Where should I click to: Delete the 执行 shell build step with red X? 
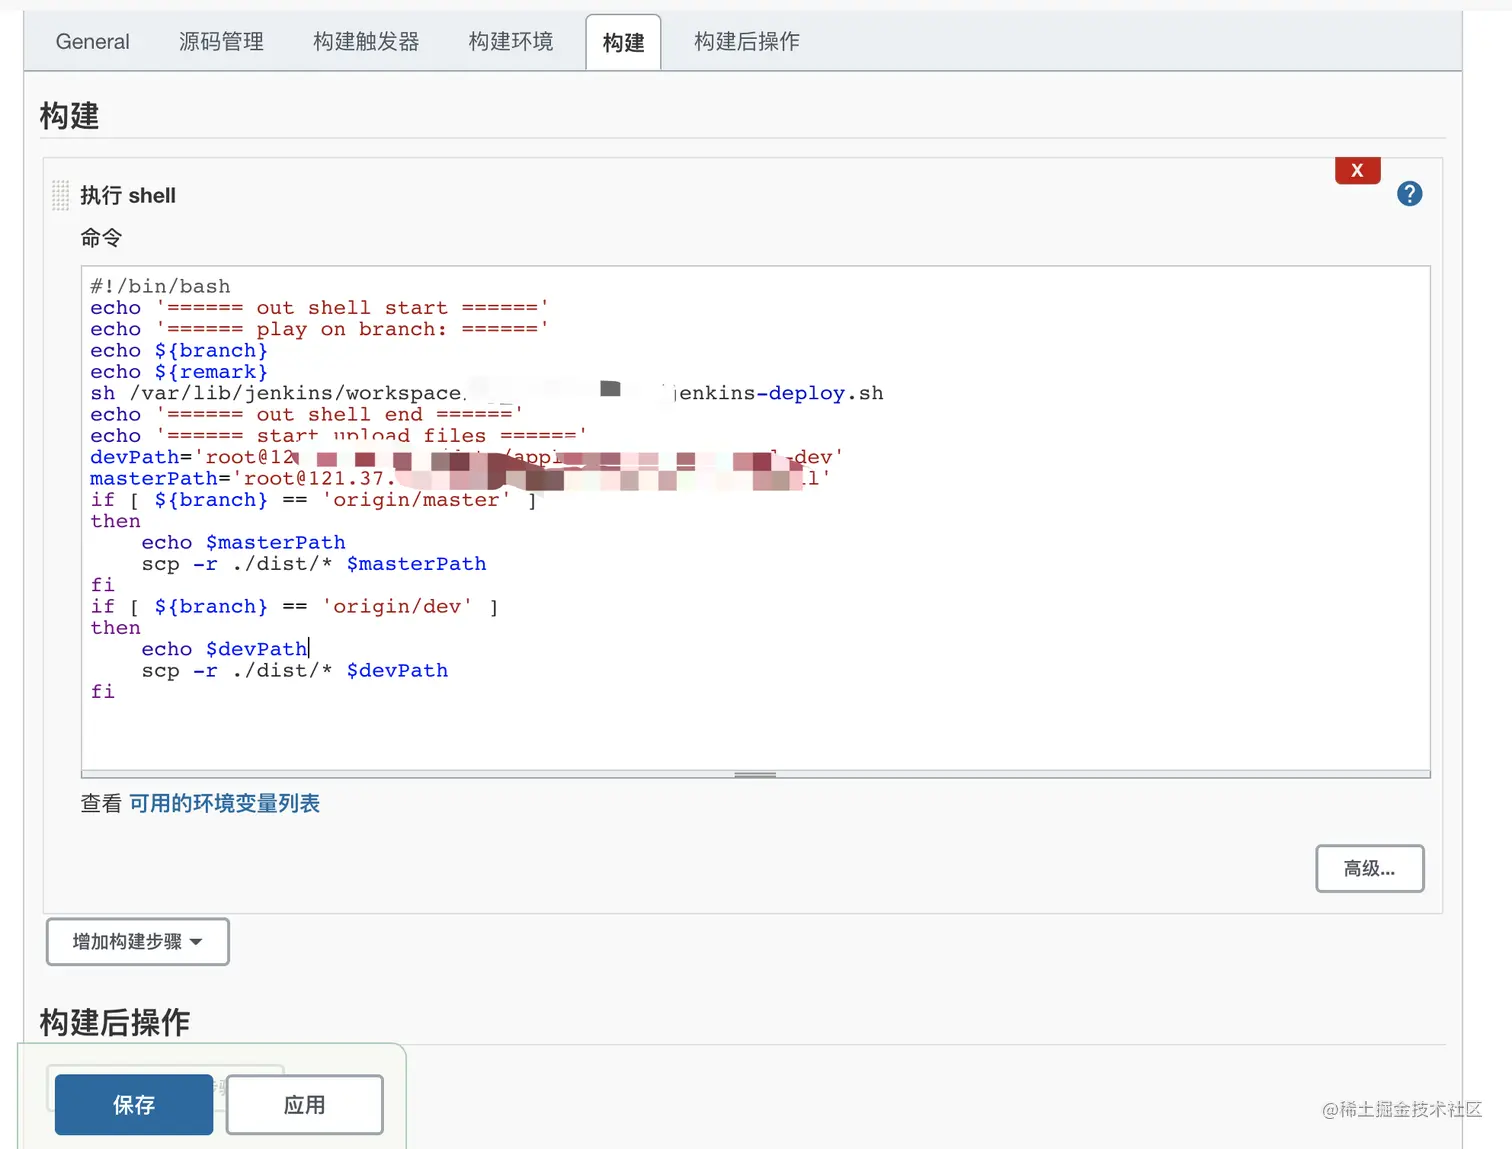[1357, 170]
